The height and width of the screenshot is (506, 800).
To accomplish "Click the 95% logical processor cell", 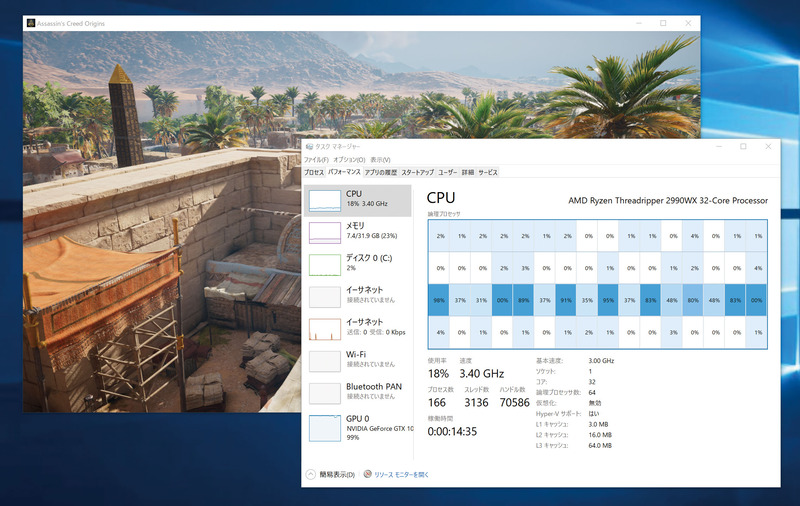I will click(x=608, y=300).
